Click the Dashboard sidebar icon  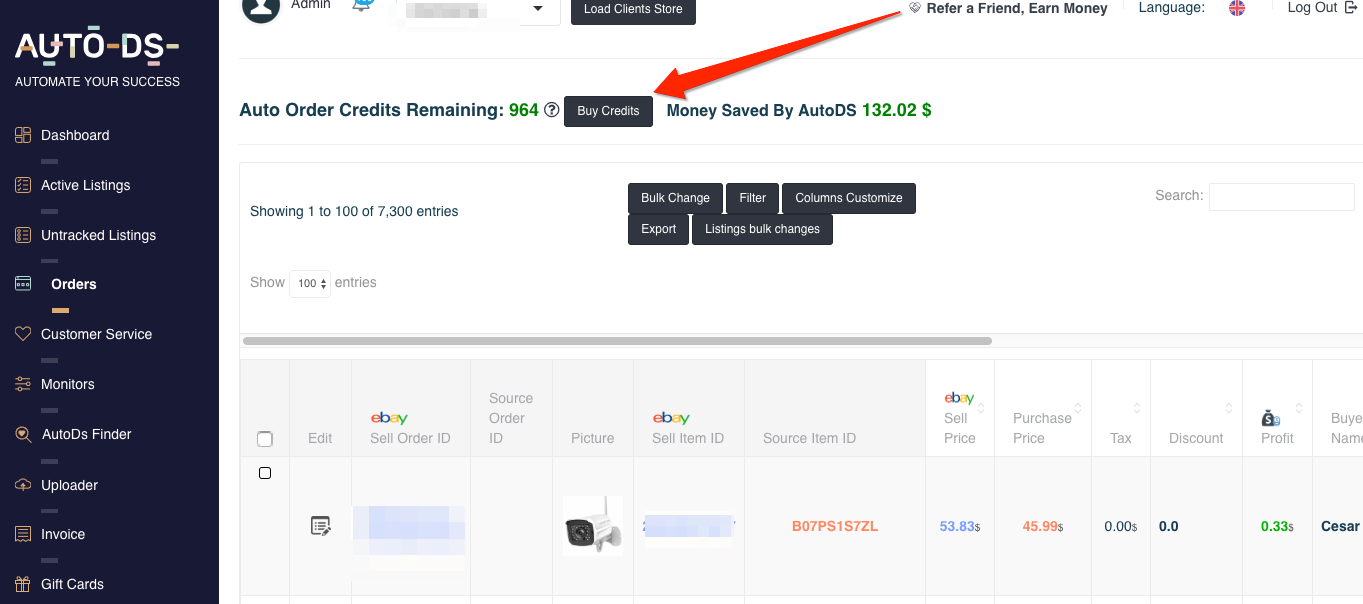[23, 135]
